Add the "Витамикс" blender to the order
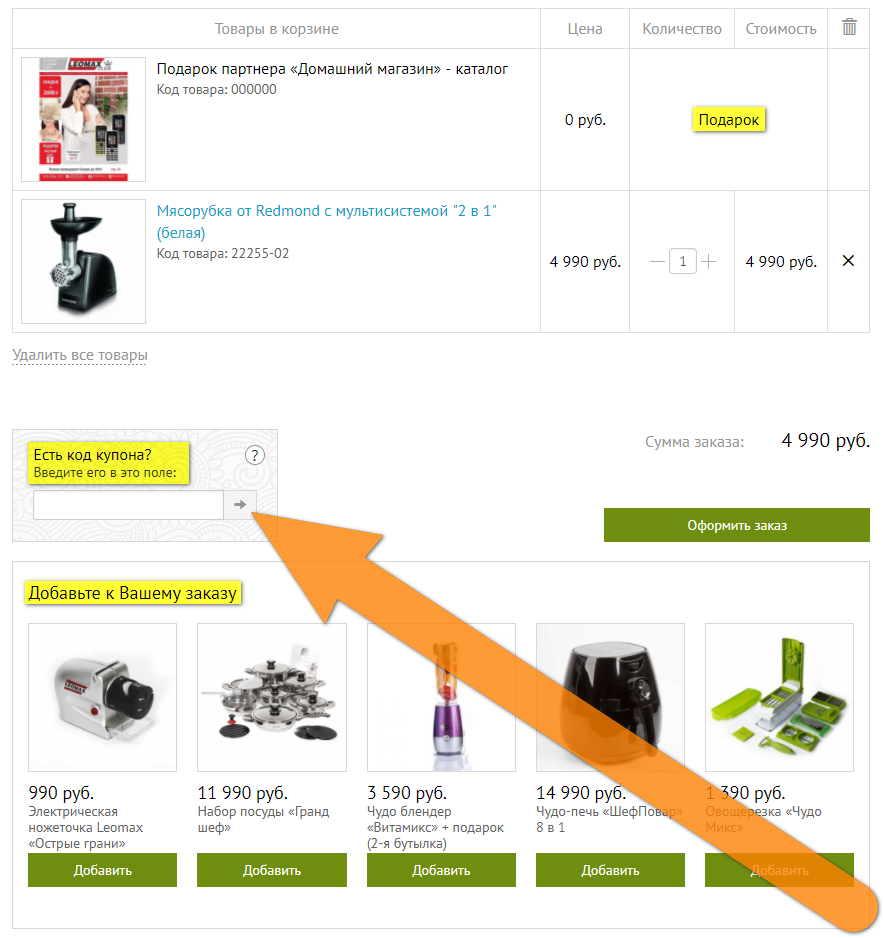 (x=441, y=870)
